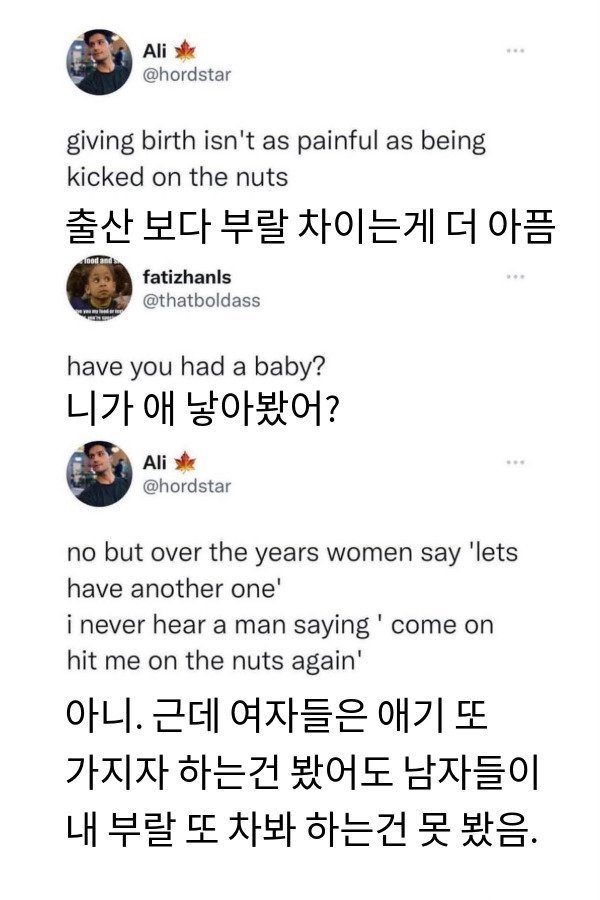This screenshot has height=900, width=600.
Task: Open the @hordstar handle on the bottom reply
Action: (x=187, y=486)
